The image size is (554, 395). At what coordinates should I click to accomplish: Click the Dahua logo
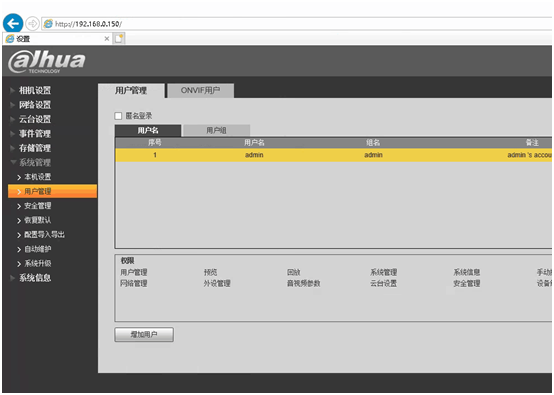[x=47, y=61]
